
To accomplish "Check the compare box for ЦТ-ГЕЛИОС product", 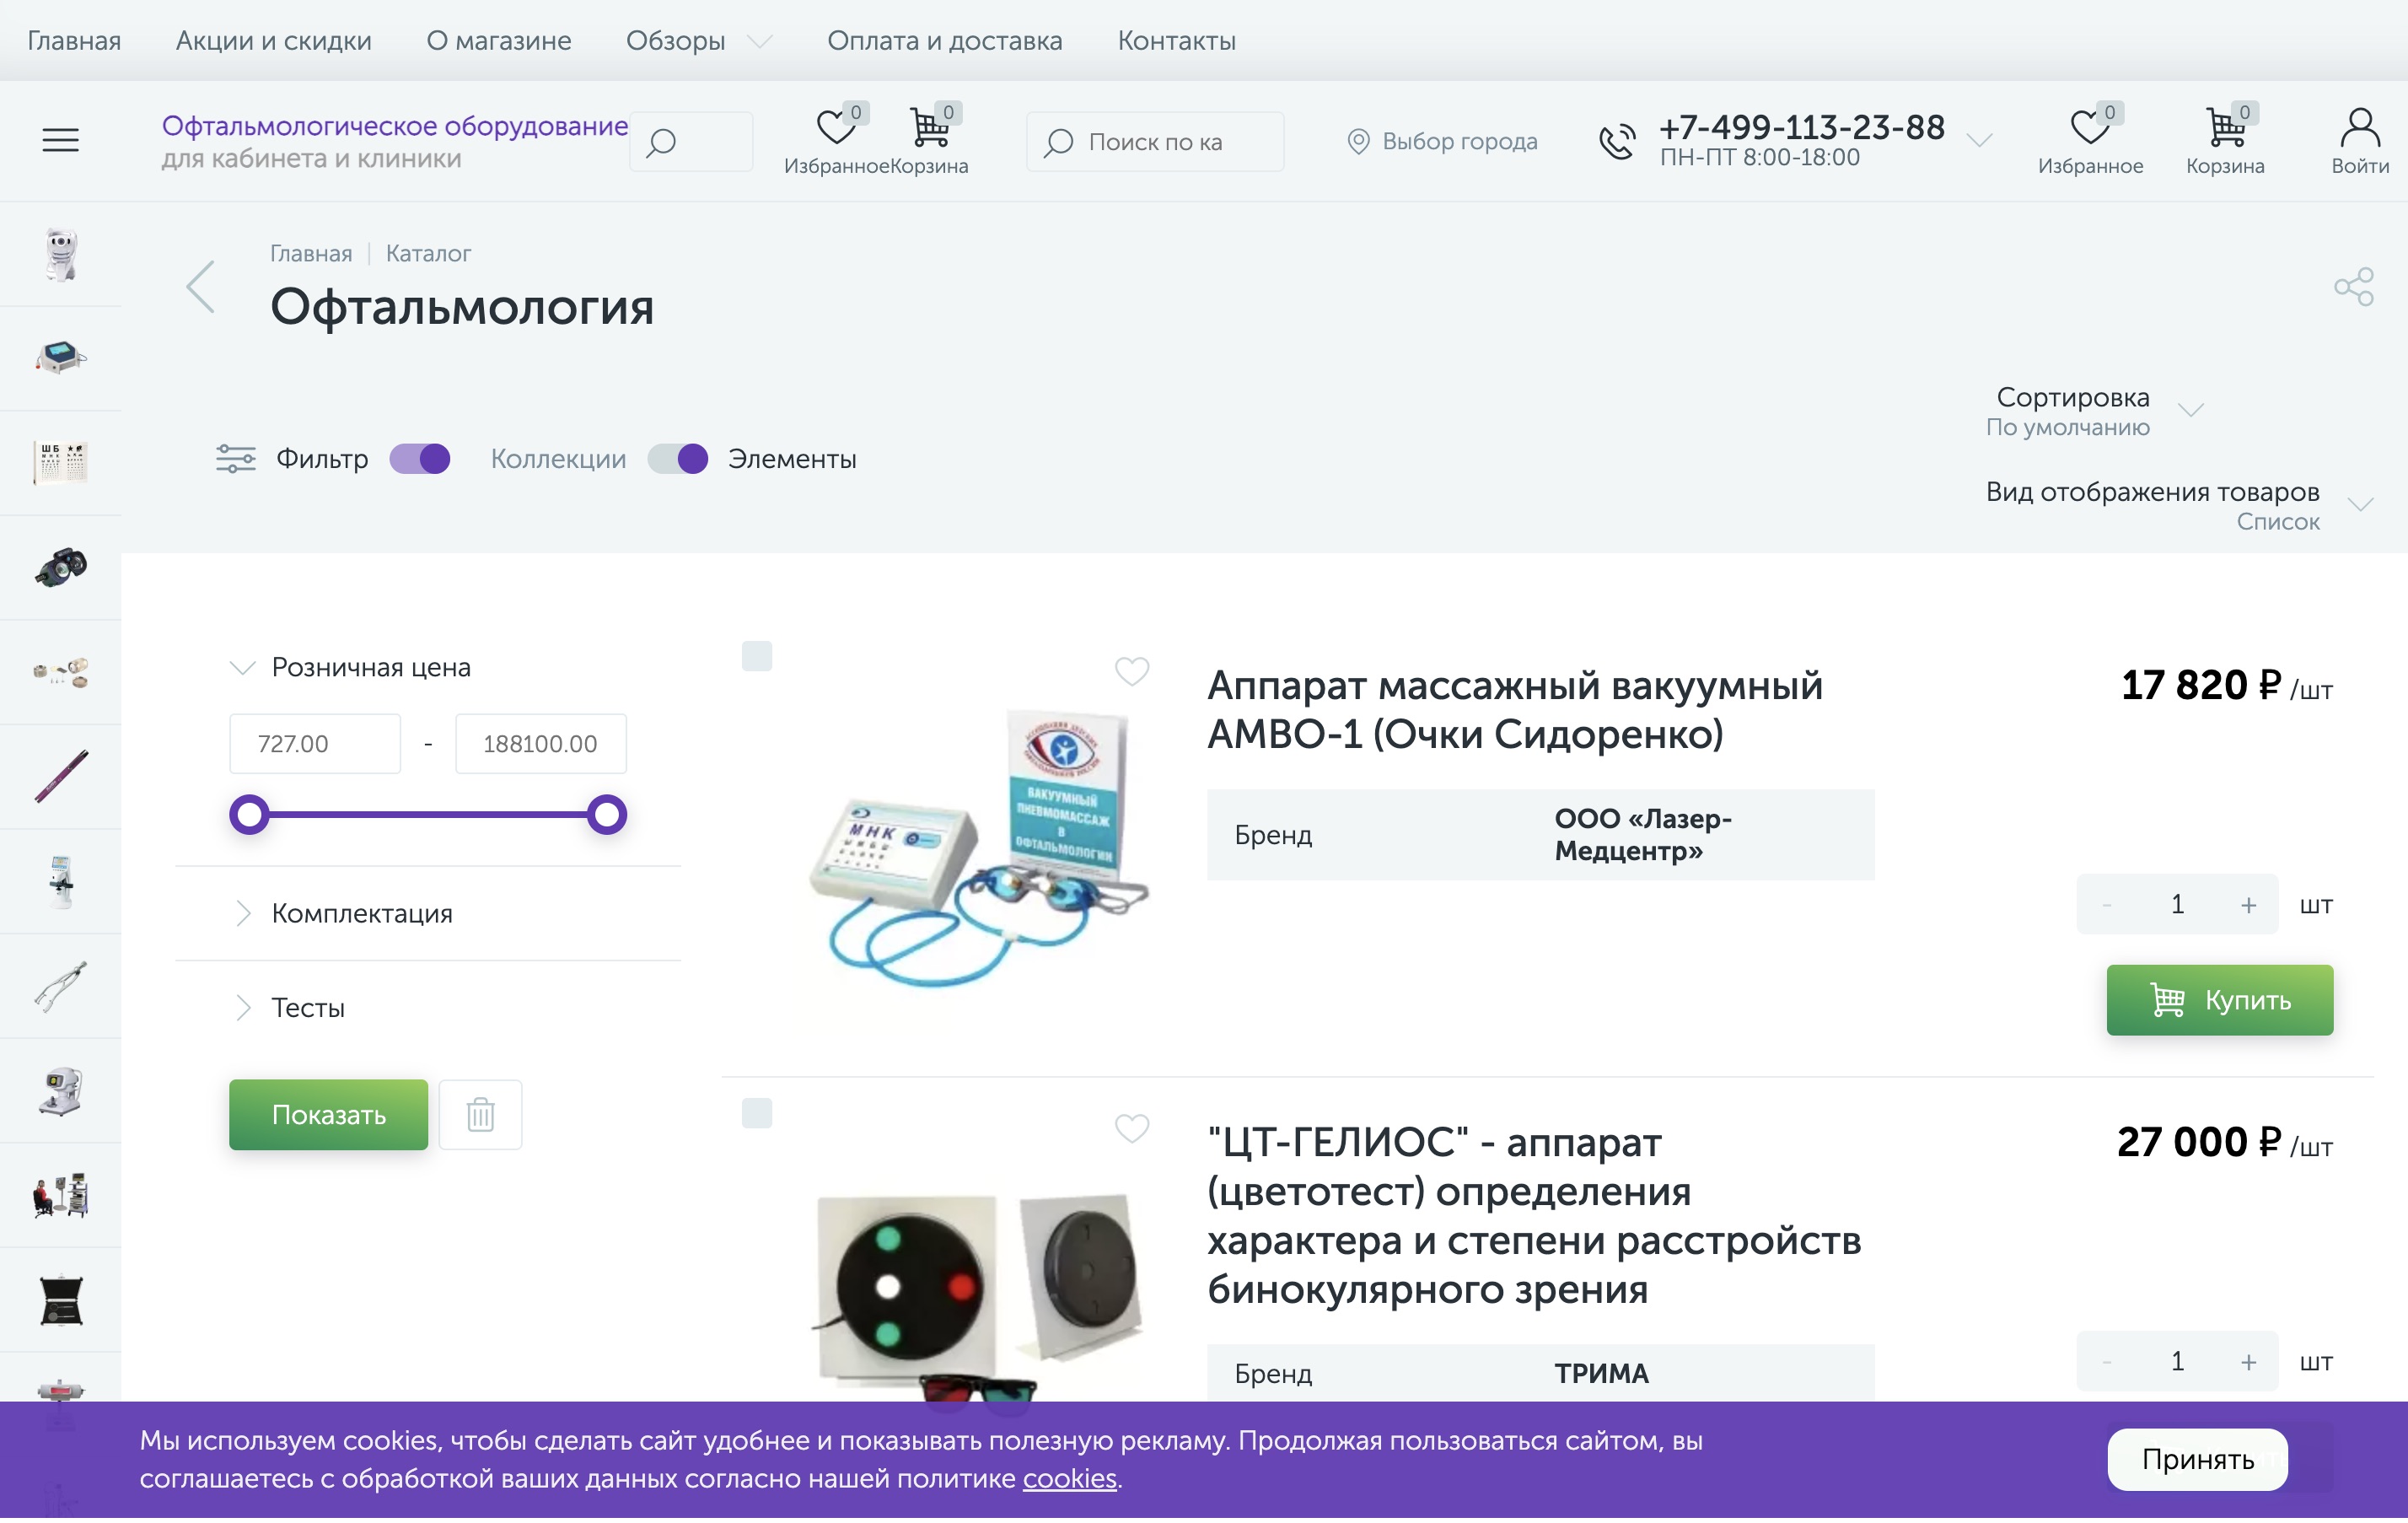I will click(x=757, y=1113).
